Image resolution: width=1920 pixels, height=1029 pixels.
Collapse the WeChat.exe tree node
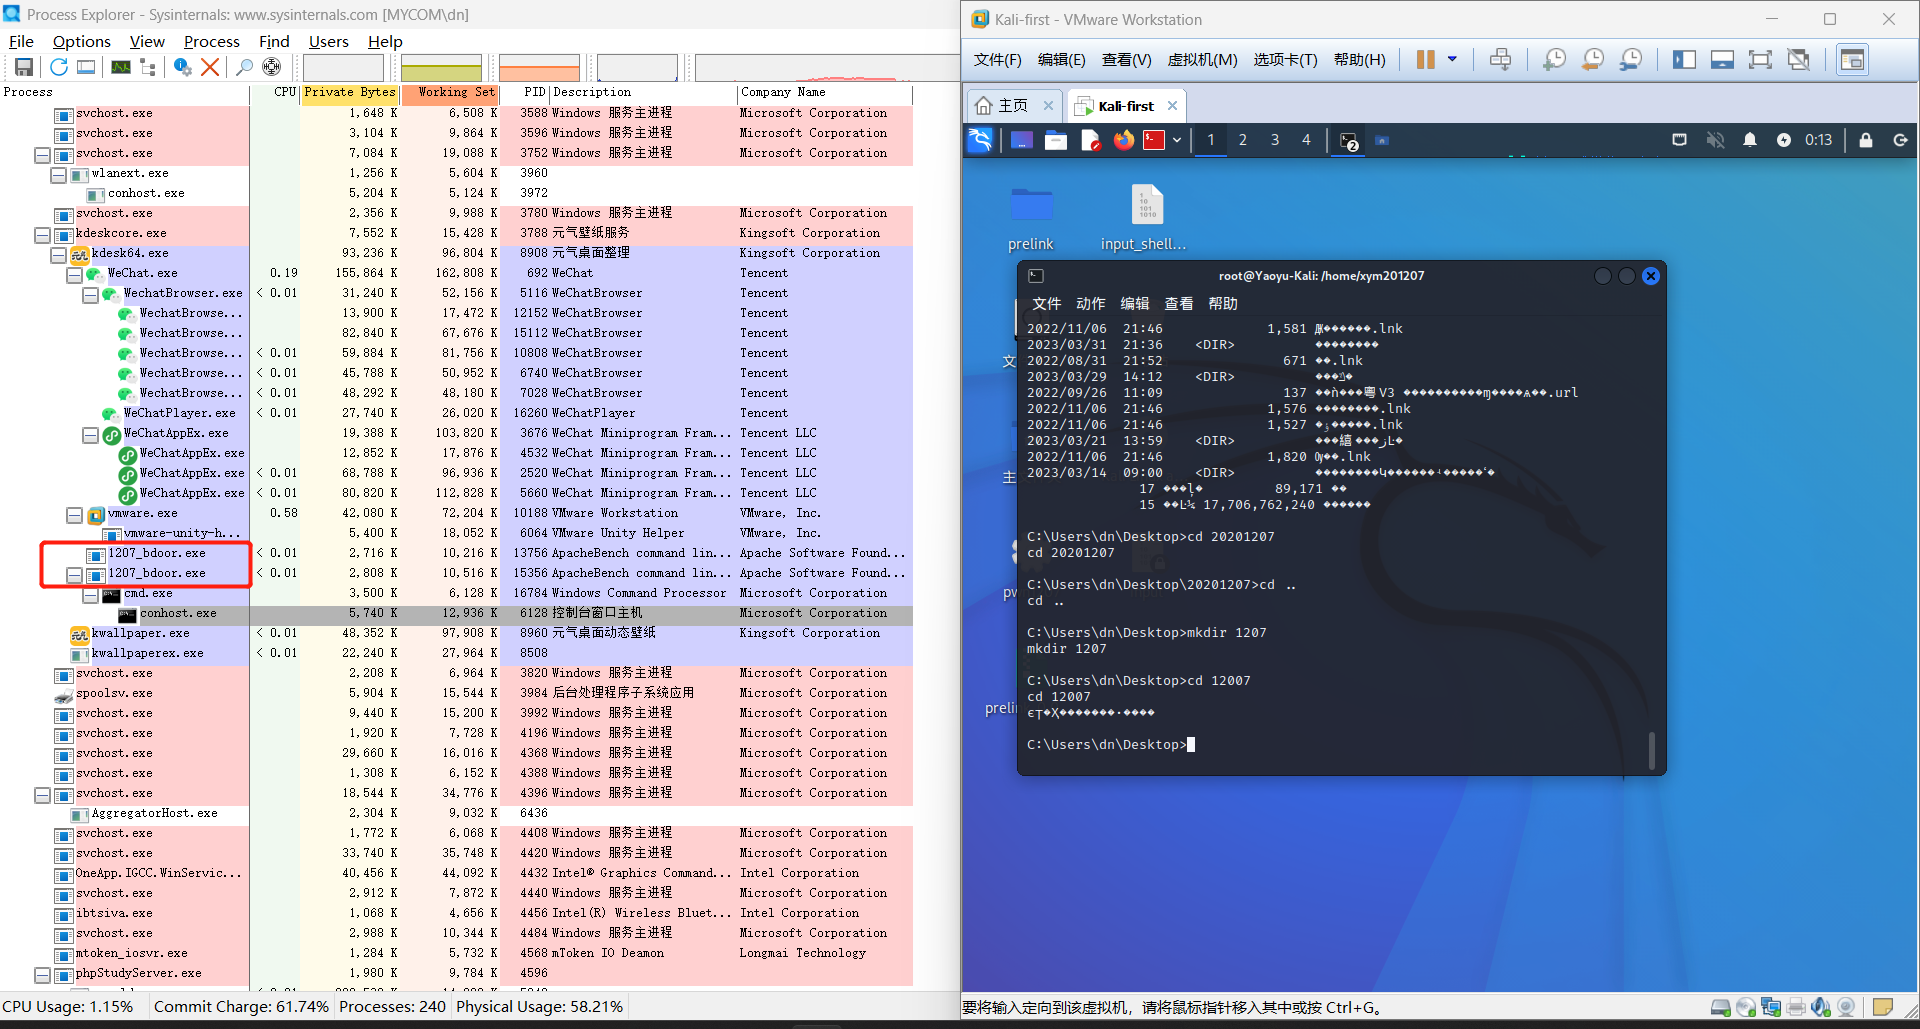pos(74,274)
